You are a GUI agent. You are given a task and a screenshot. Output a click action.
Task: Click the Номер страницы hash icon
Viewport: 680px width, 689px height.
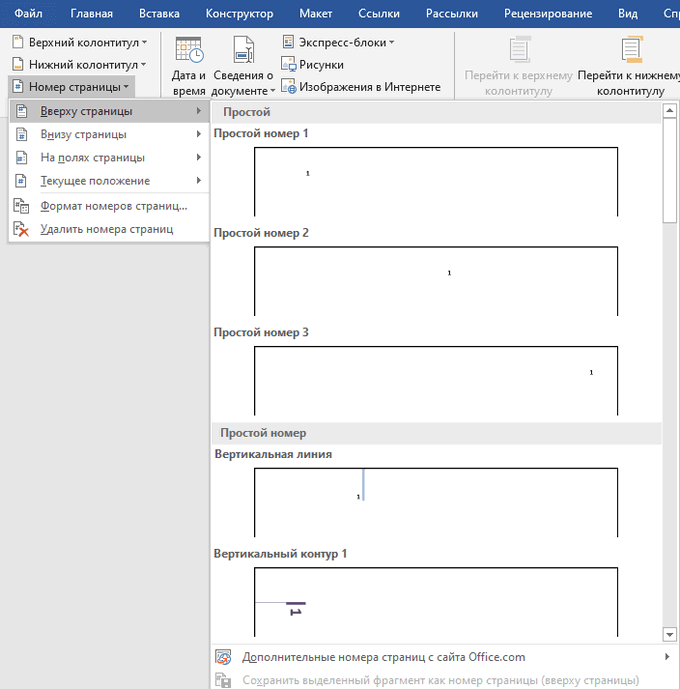pos(18,86)
